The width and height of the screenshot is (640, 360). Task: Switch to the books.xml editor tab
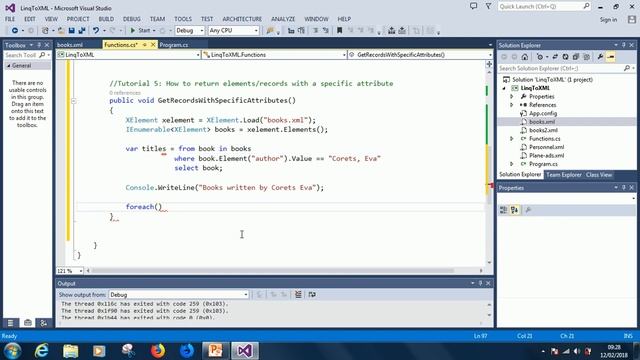70,45
